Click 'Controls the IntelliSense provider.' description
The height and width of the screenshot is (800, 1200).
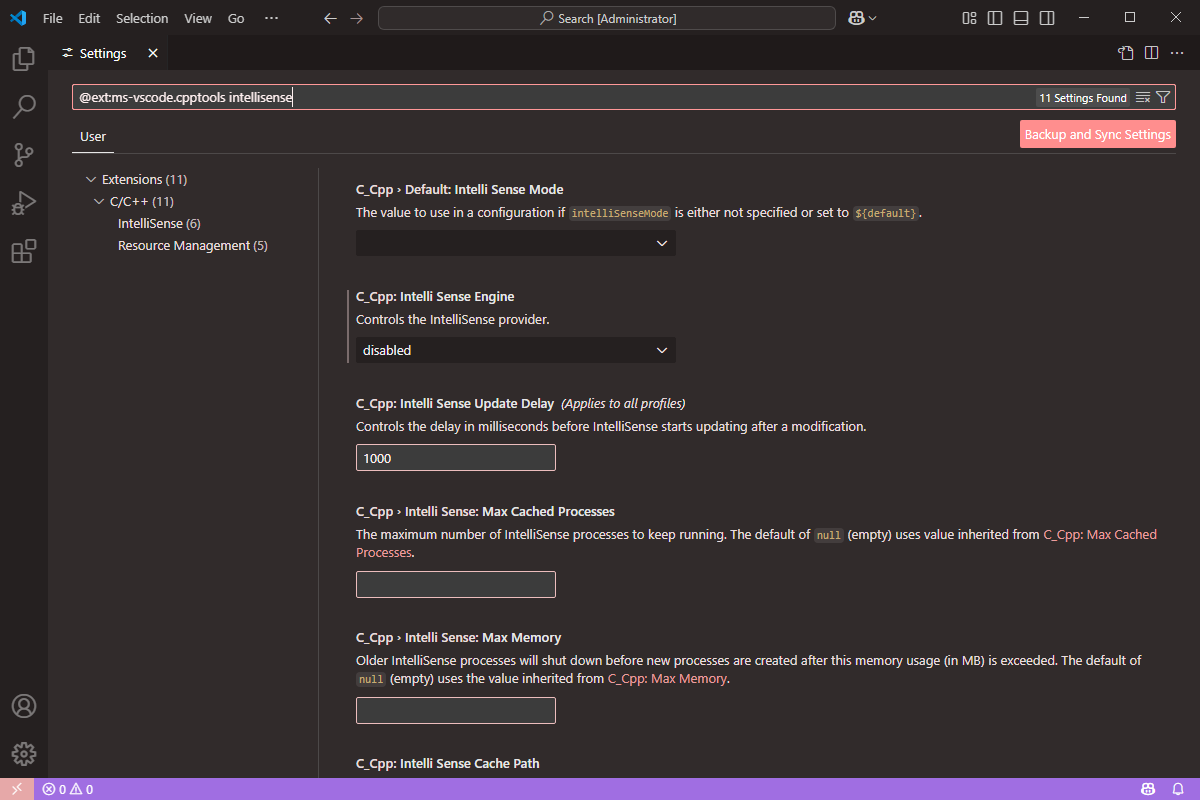(x=453, y=320)
